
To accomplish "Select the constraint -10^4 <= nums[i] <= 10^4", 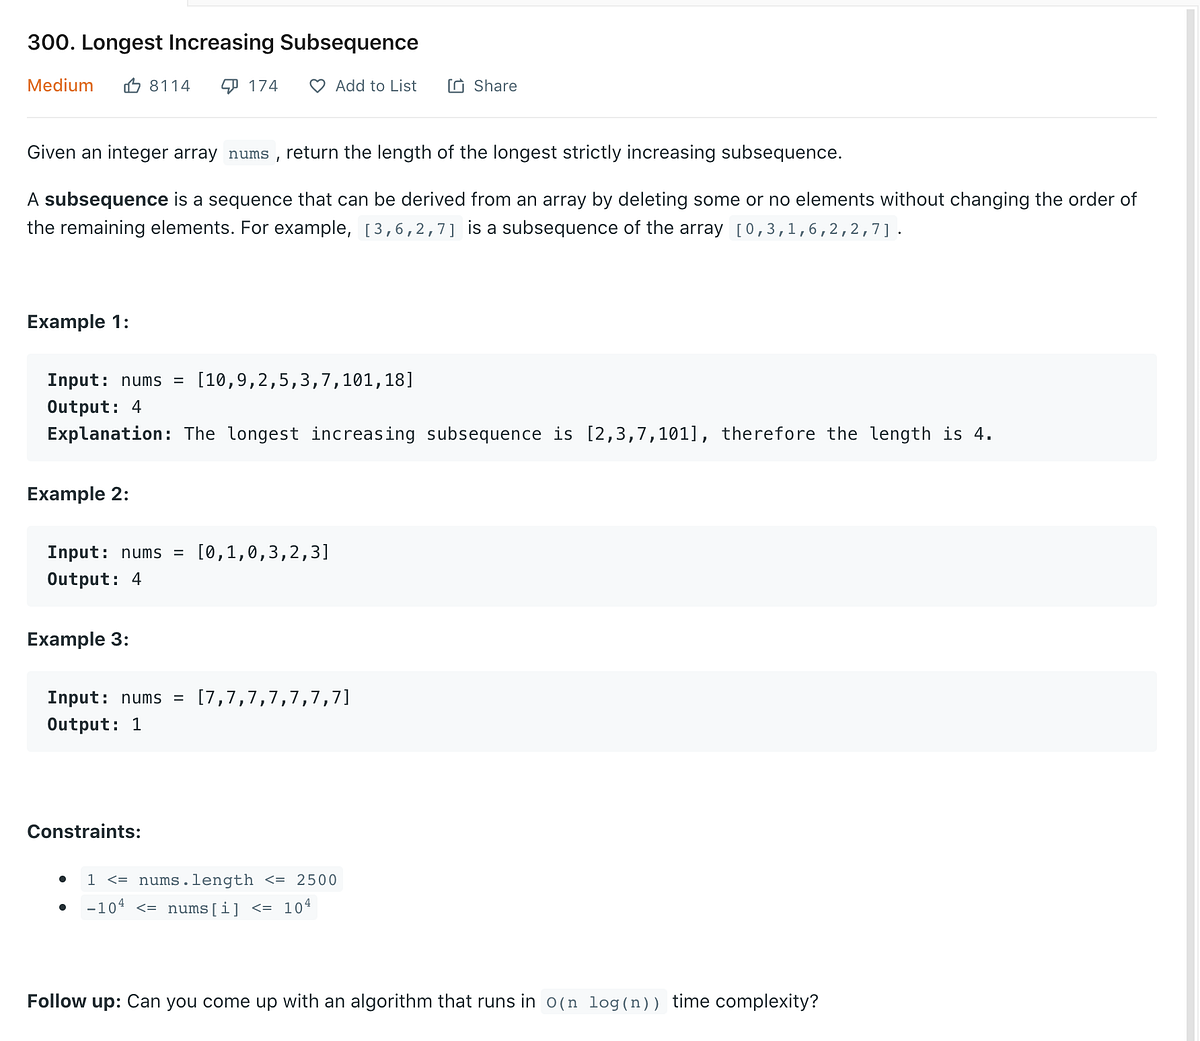I will (x=200, y=907).
